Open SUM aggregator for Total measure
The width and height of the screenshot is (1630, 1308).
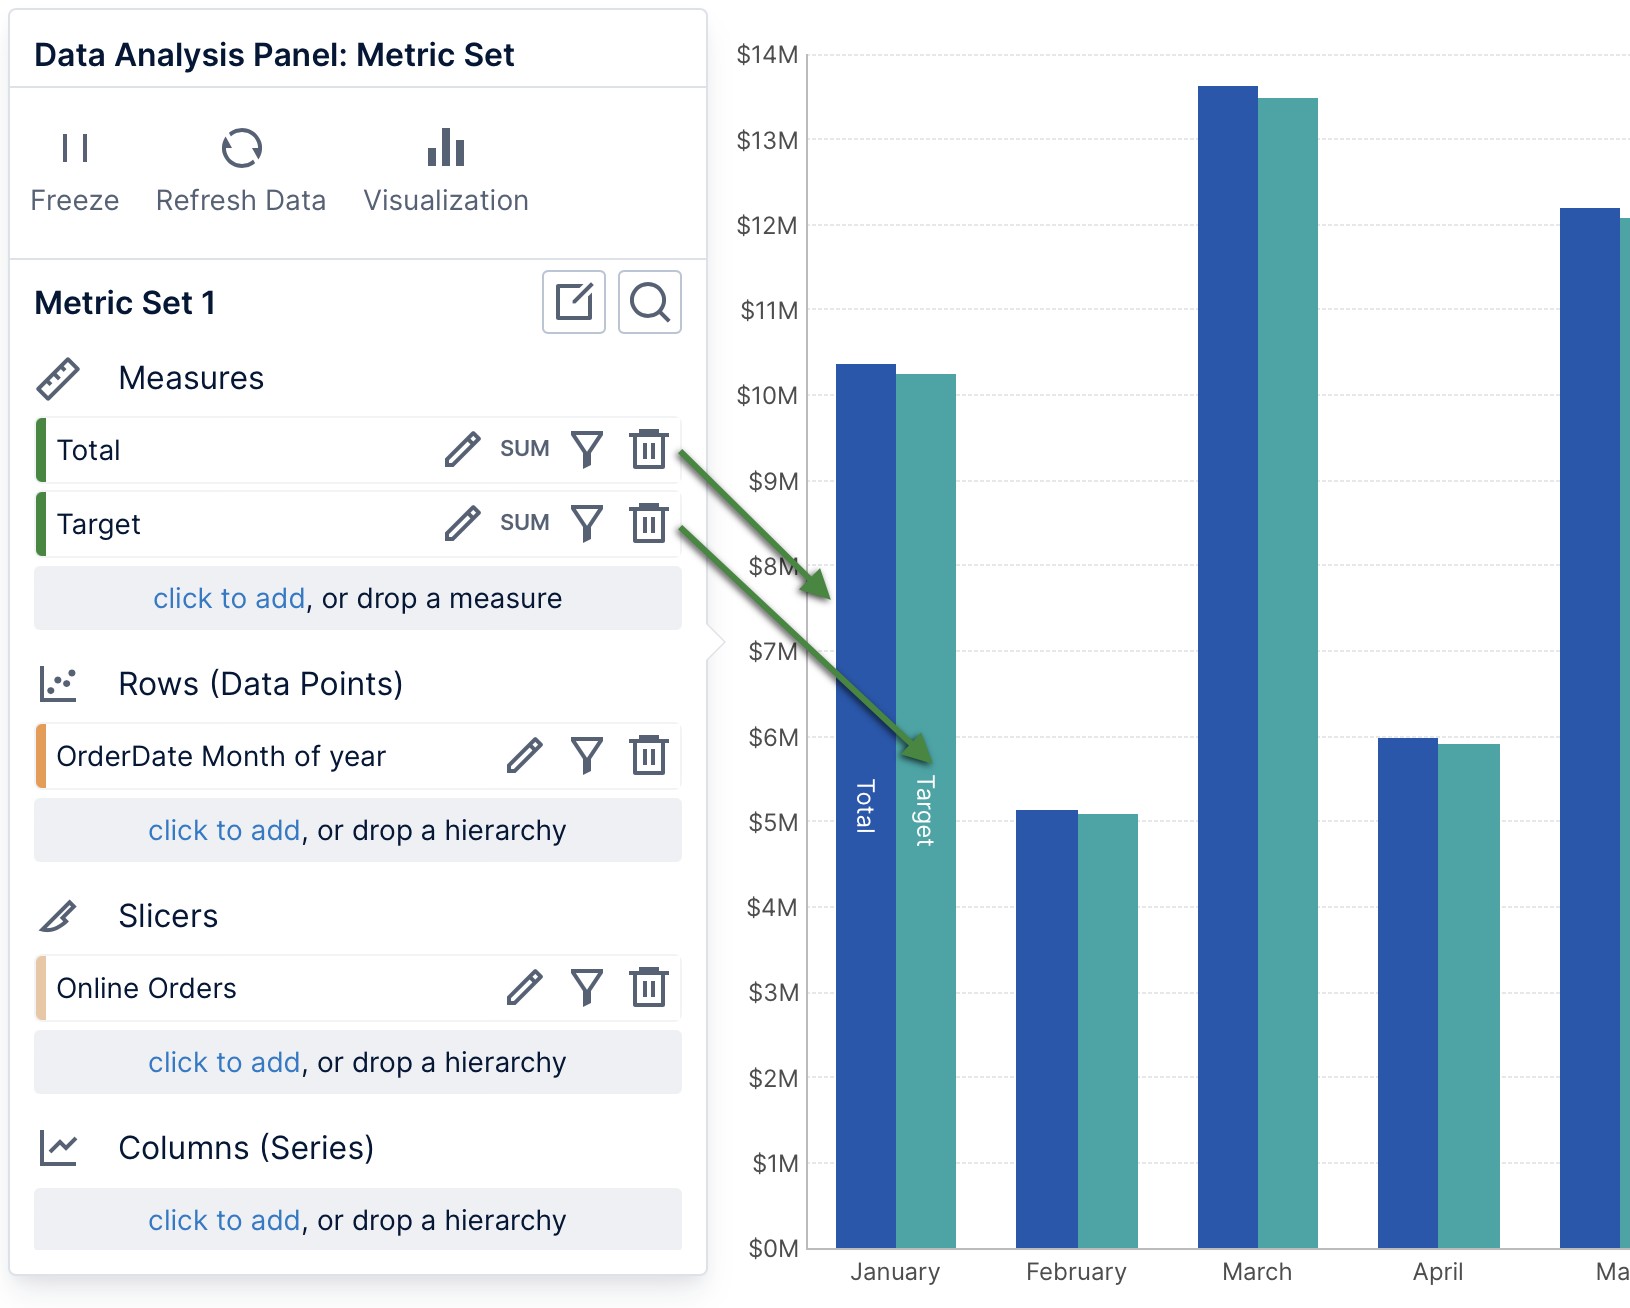[x=524, y=449]
